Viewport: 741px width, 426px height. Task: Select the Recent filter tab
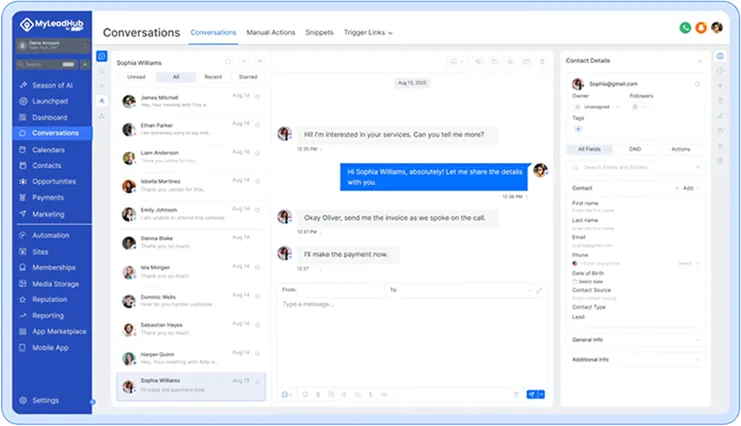point(213,77)
